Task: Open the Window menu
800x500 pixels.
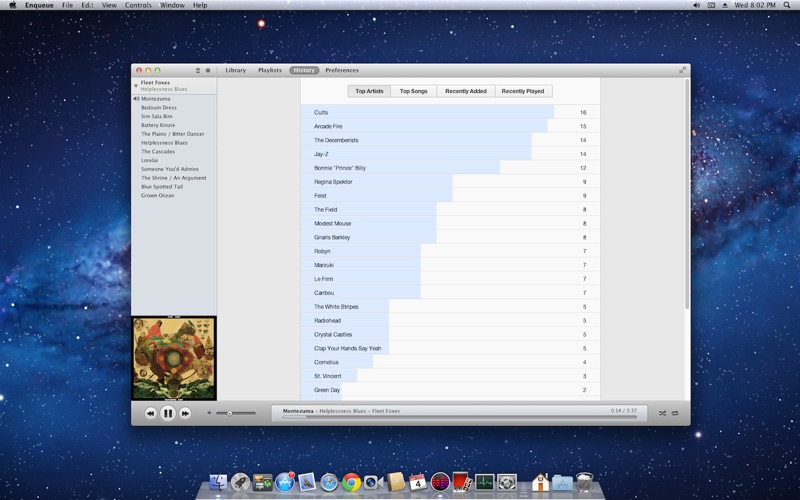Action: click(172, 5)
